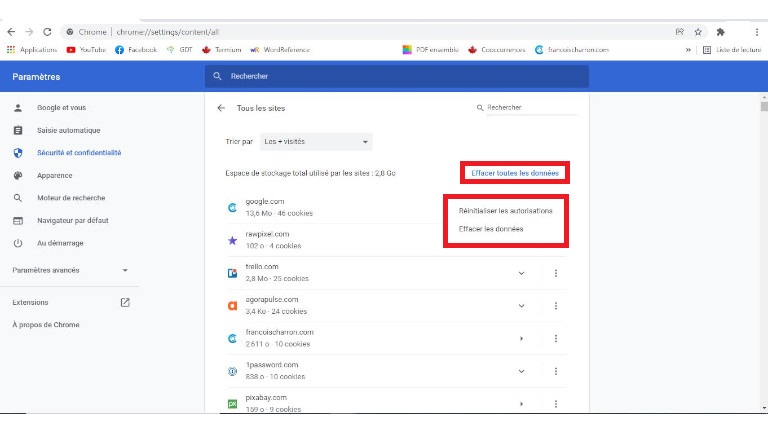Open Apparence settings section
This screenshot has height=432, width=768.
tap(54, 175)
